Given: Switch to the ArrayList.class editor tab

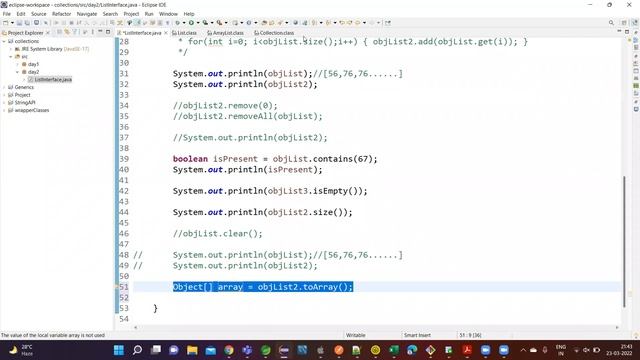Looking at the screenshot, I should click(x=225, y=33).
